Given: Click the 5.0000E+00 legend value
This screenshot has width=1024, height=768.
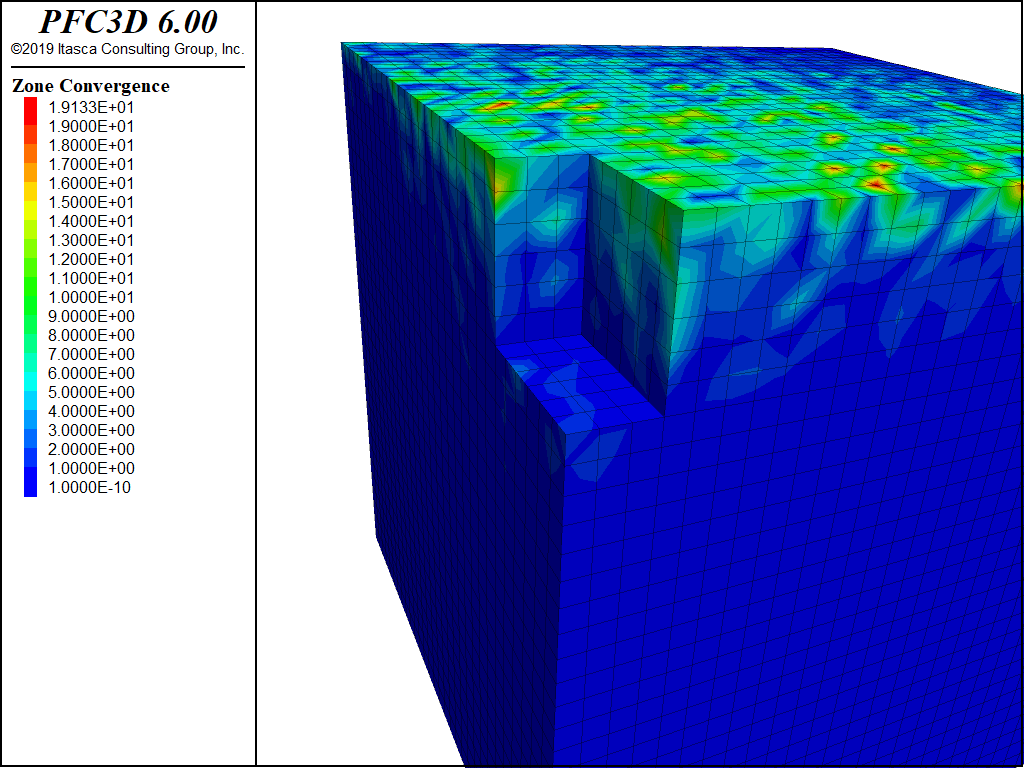Looking at the screenshot, I should tap(91, 392).
